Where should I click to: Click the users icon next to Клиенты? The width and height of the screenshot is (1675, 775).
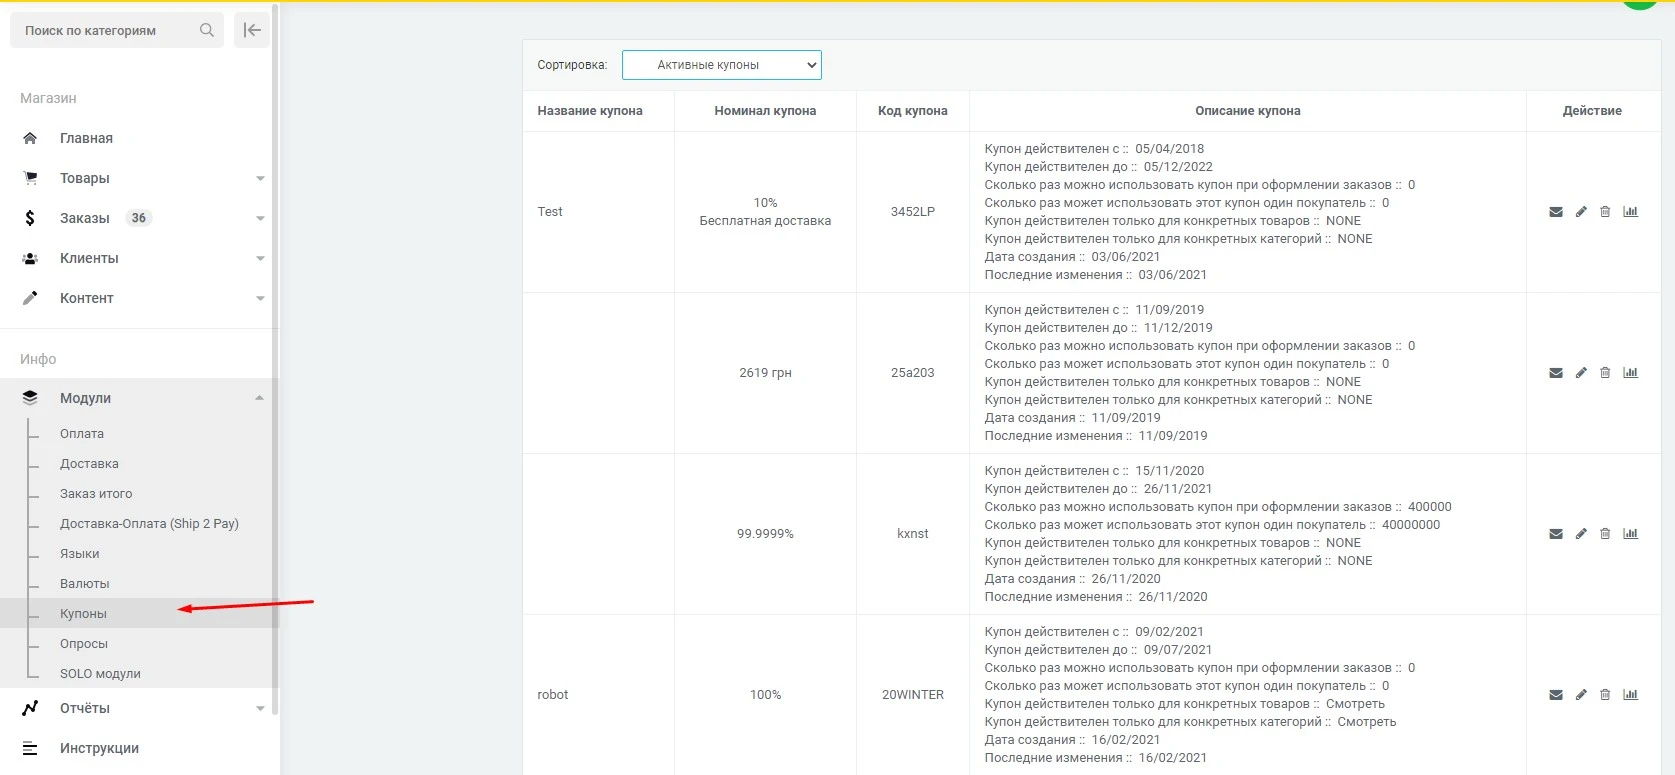pyautogui.click(x=30, y=258)
